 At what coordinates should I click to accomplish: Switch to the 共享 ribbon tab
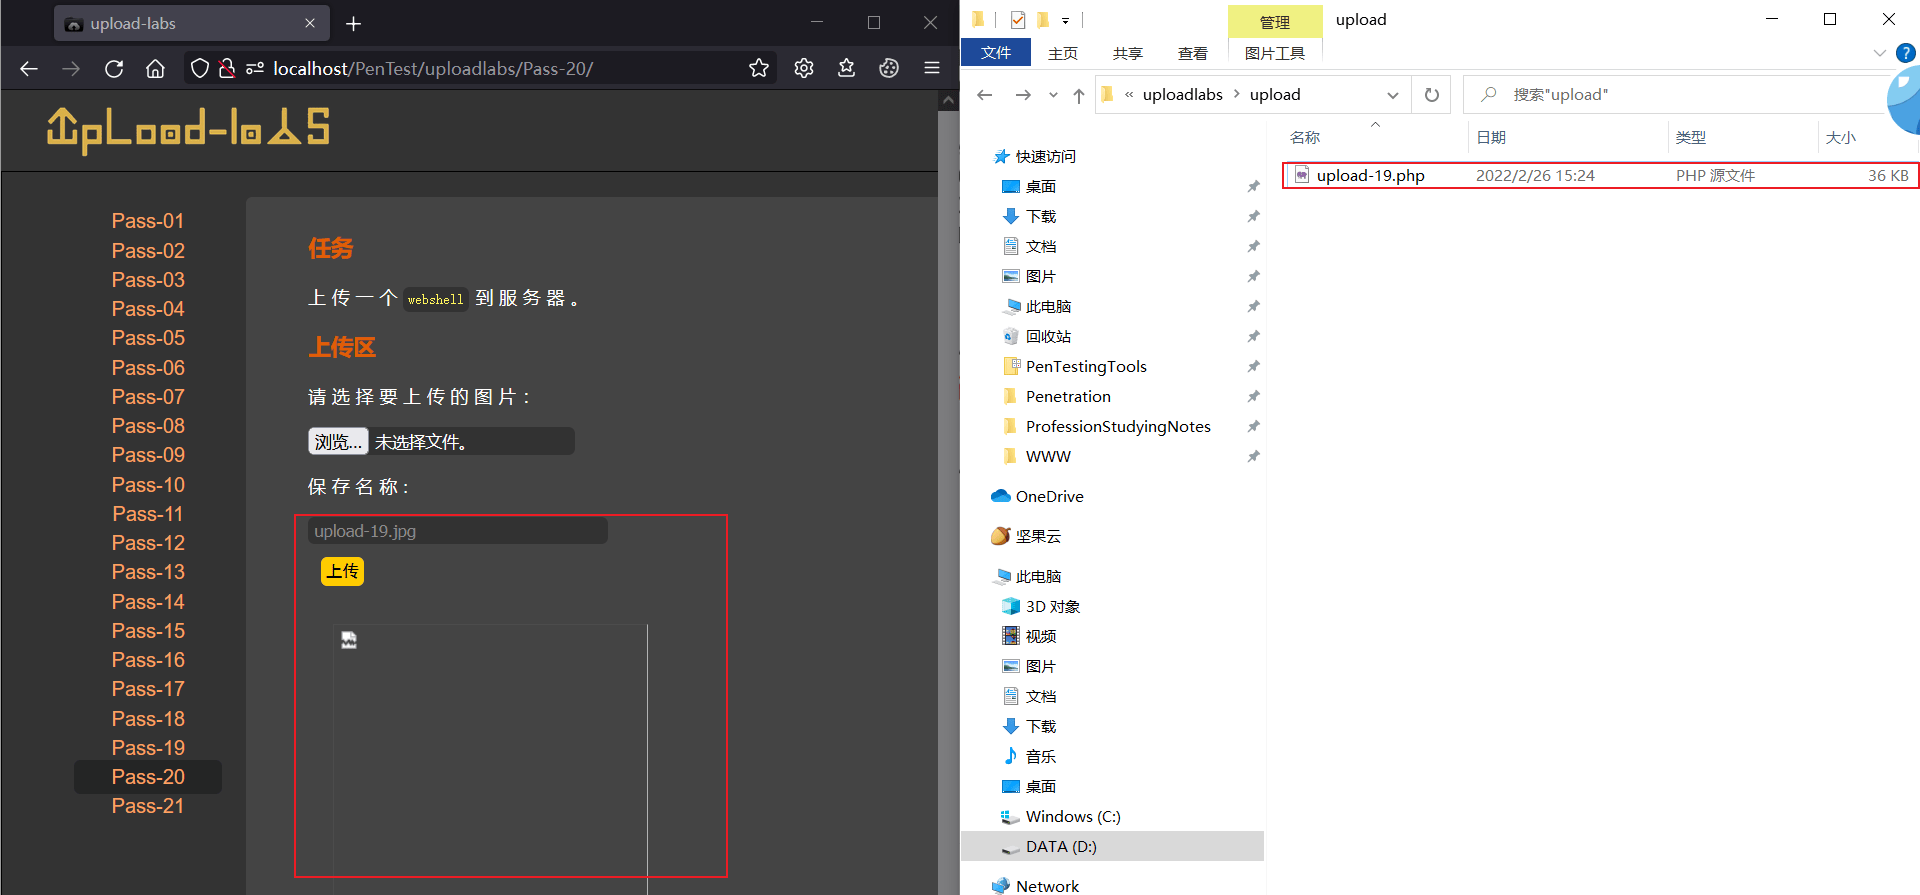(1128, 53)
